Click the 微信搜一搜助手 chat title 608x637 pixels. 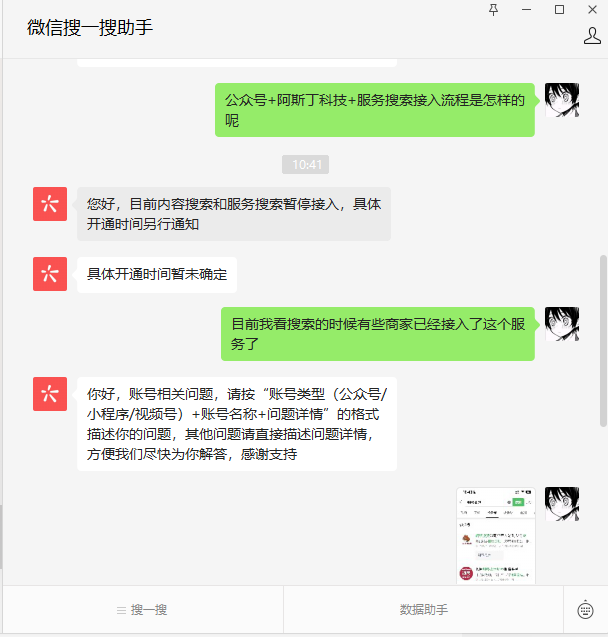coord(90,28)
